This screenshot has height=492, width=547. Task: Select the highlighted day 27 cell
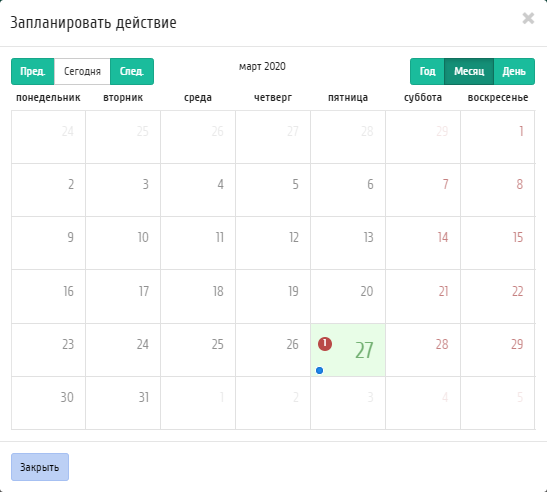click(348, 350)
